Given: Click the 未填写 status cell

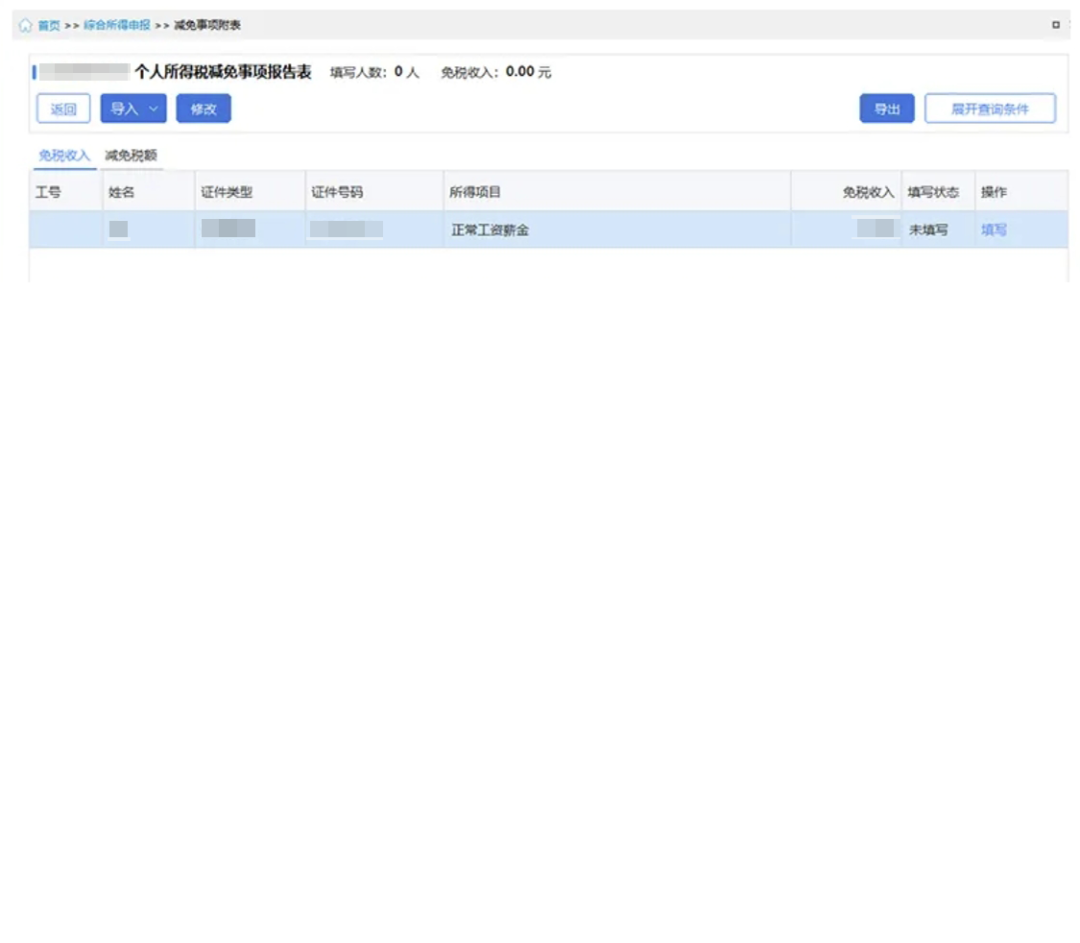Looking at the screenshot, I should point(928,230).
